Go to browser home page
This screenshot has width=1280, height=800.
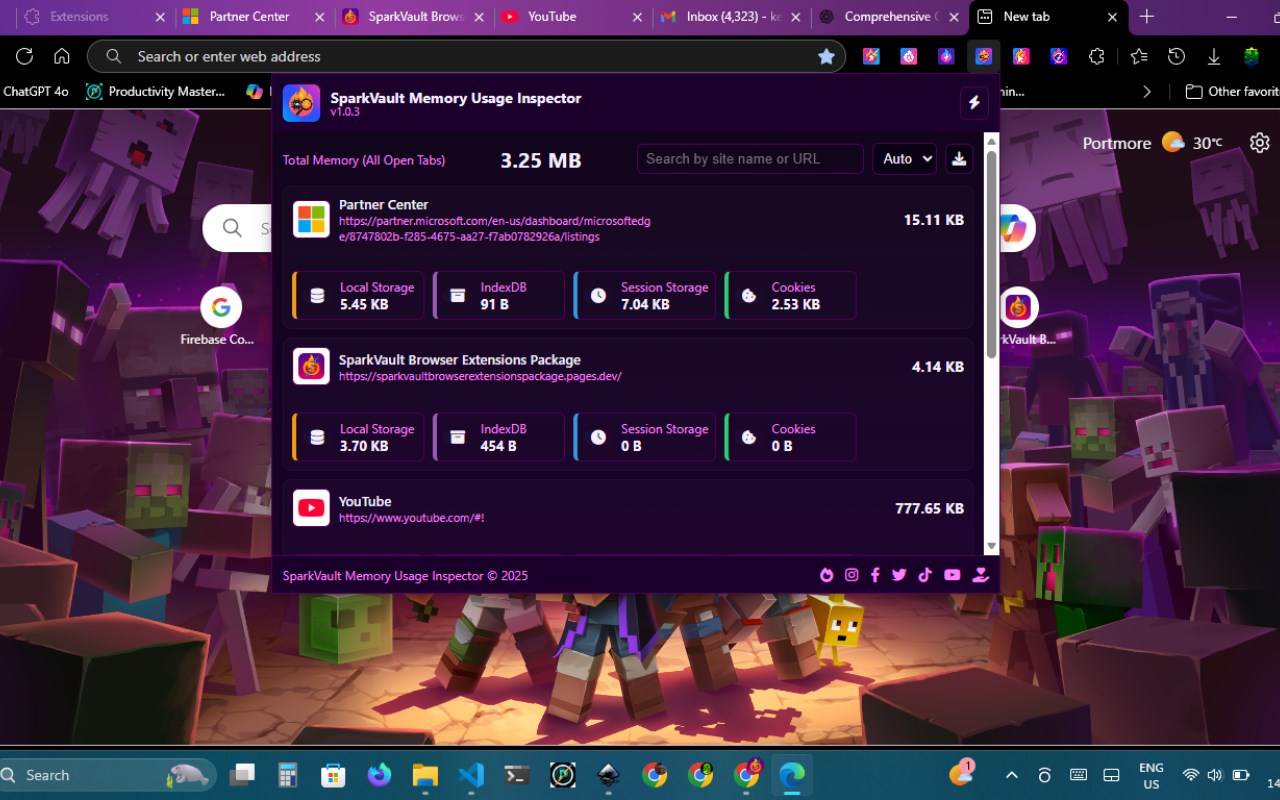pyautogui.click(x=62, y=57)
